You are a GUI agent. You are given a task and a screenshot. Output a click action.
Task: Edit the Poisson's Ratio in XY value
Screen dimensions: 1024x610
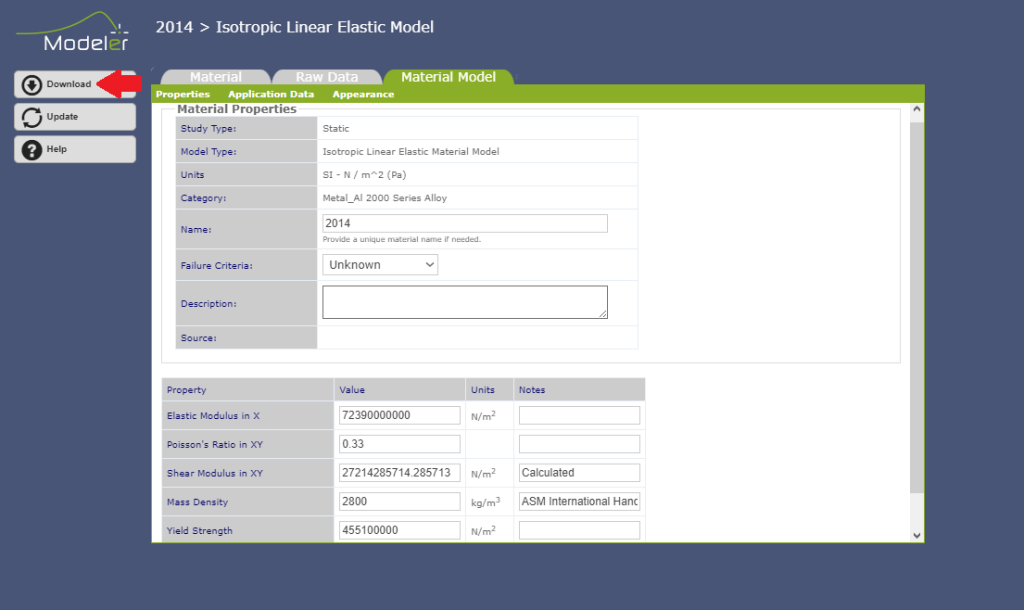[400, 444]
